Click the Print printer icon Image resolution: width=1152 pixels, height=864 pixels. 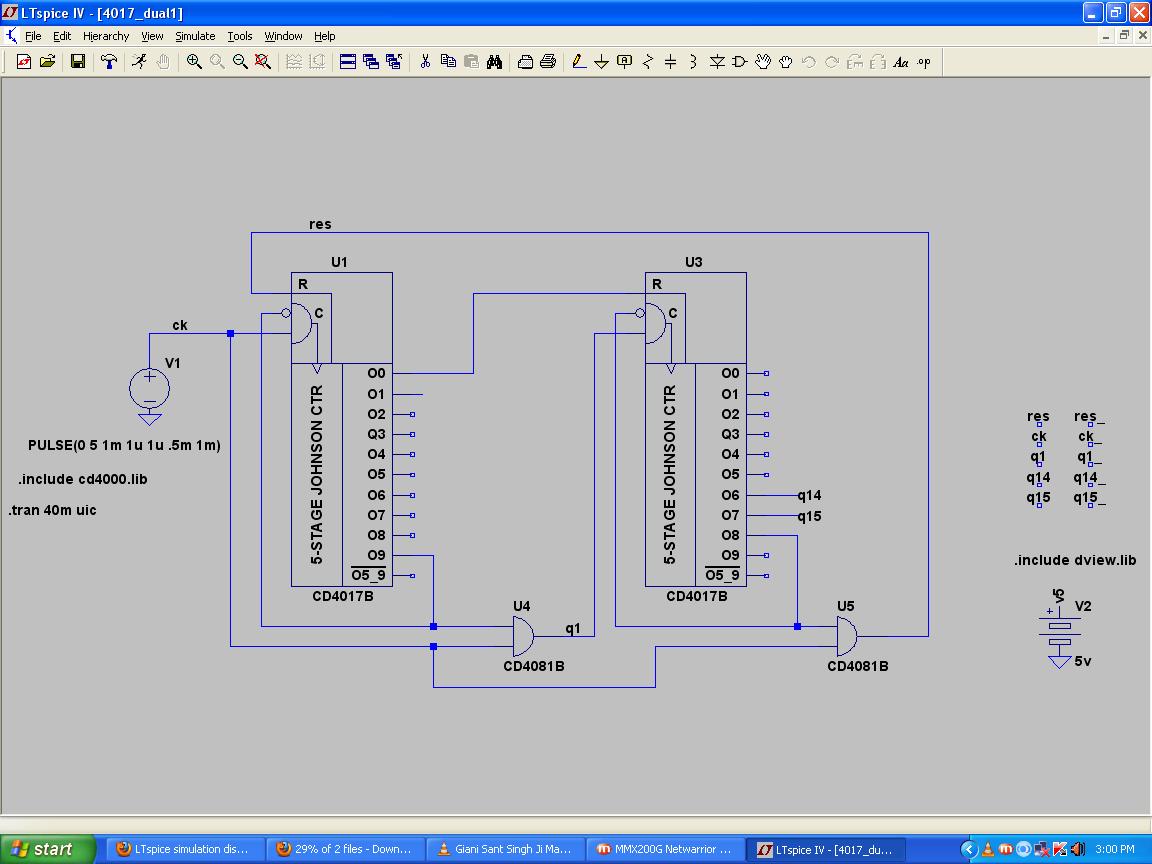[548, 62]
